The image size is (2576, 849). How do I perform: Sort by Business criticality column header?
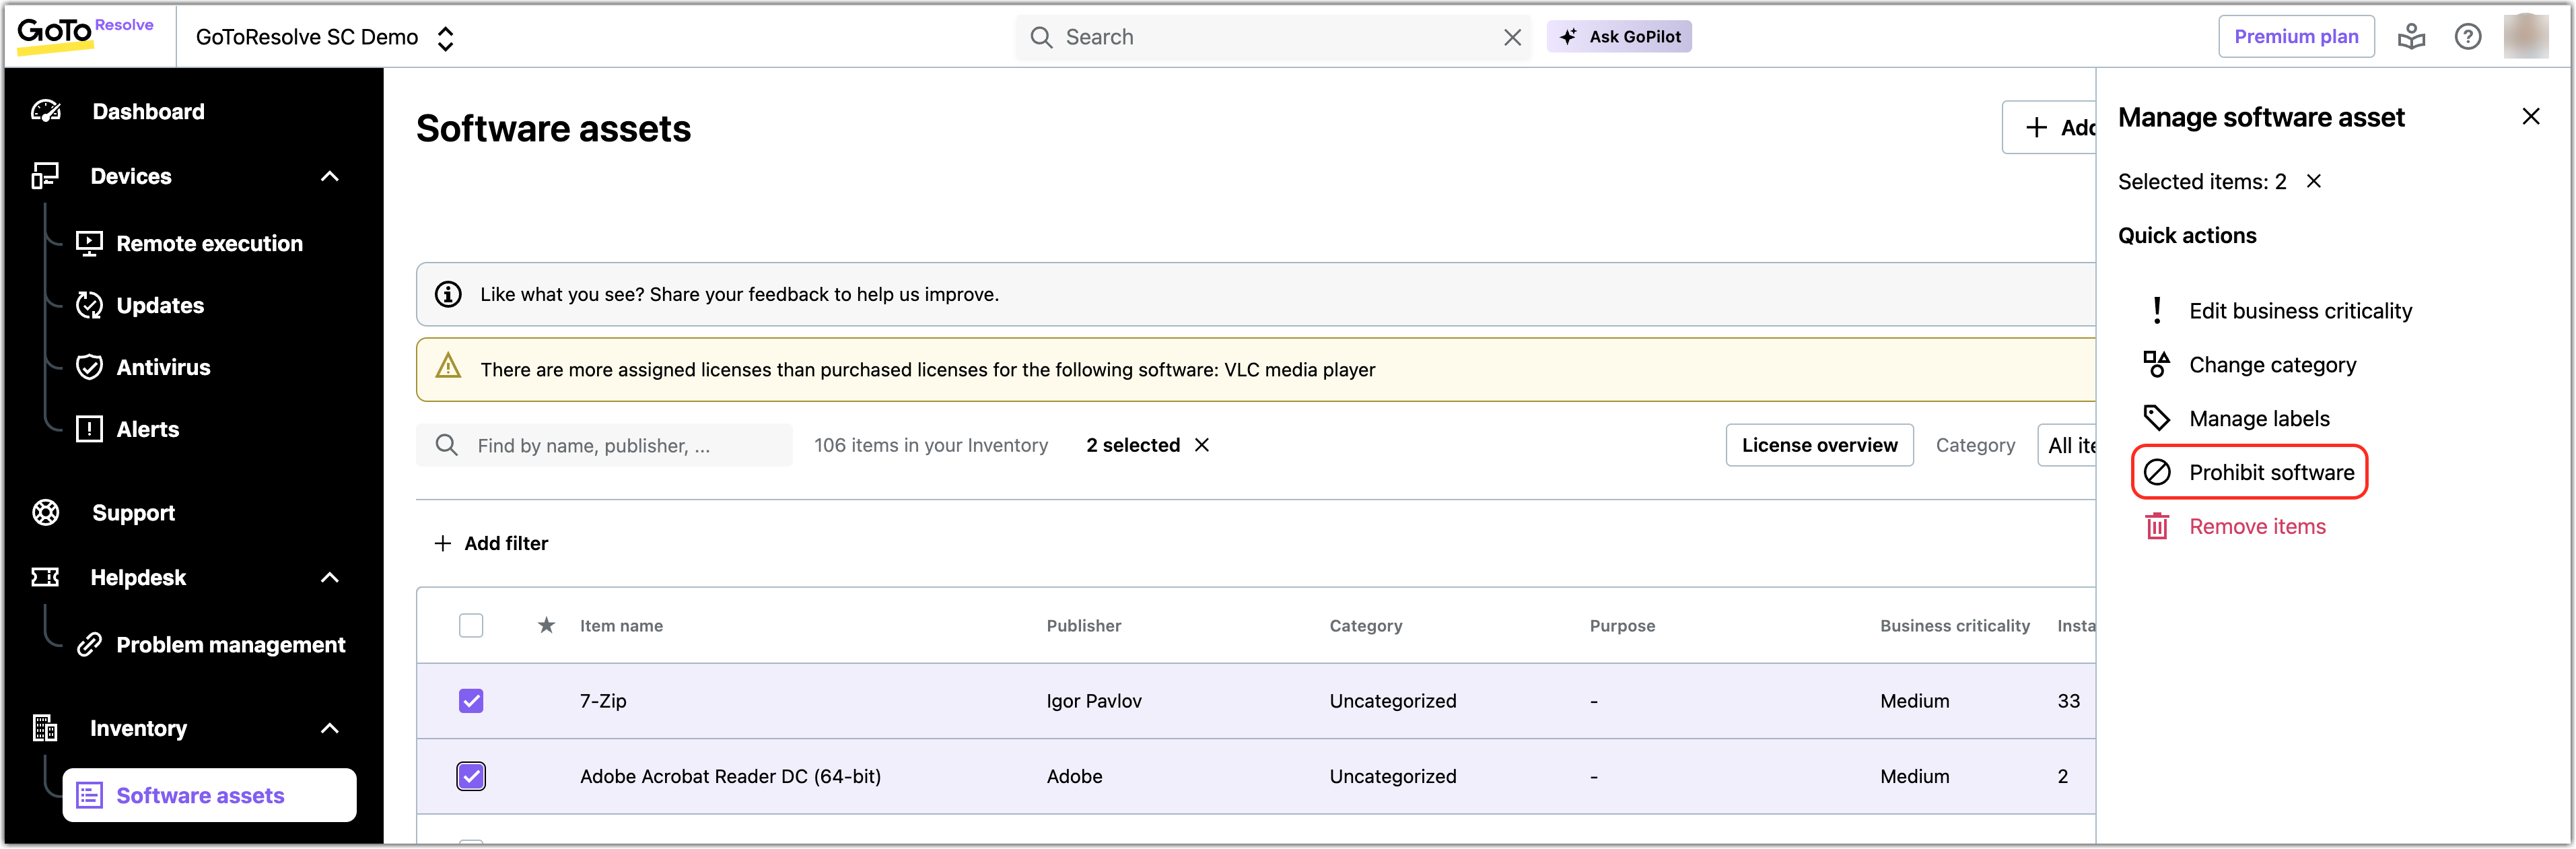pyautogui.click(x=1954, y=625)
